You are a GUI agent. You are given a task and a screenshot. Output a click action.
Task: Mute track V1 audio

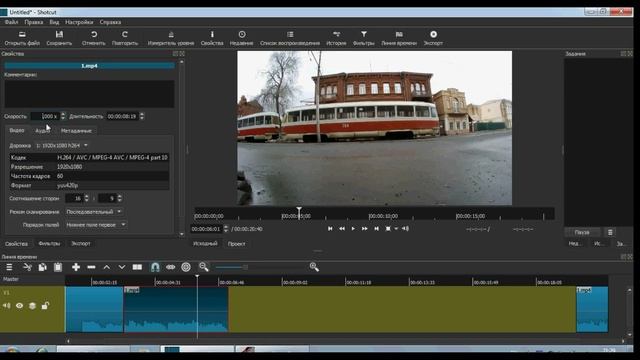click(x=7, y=306)
